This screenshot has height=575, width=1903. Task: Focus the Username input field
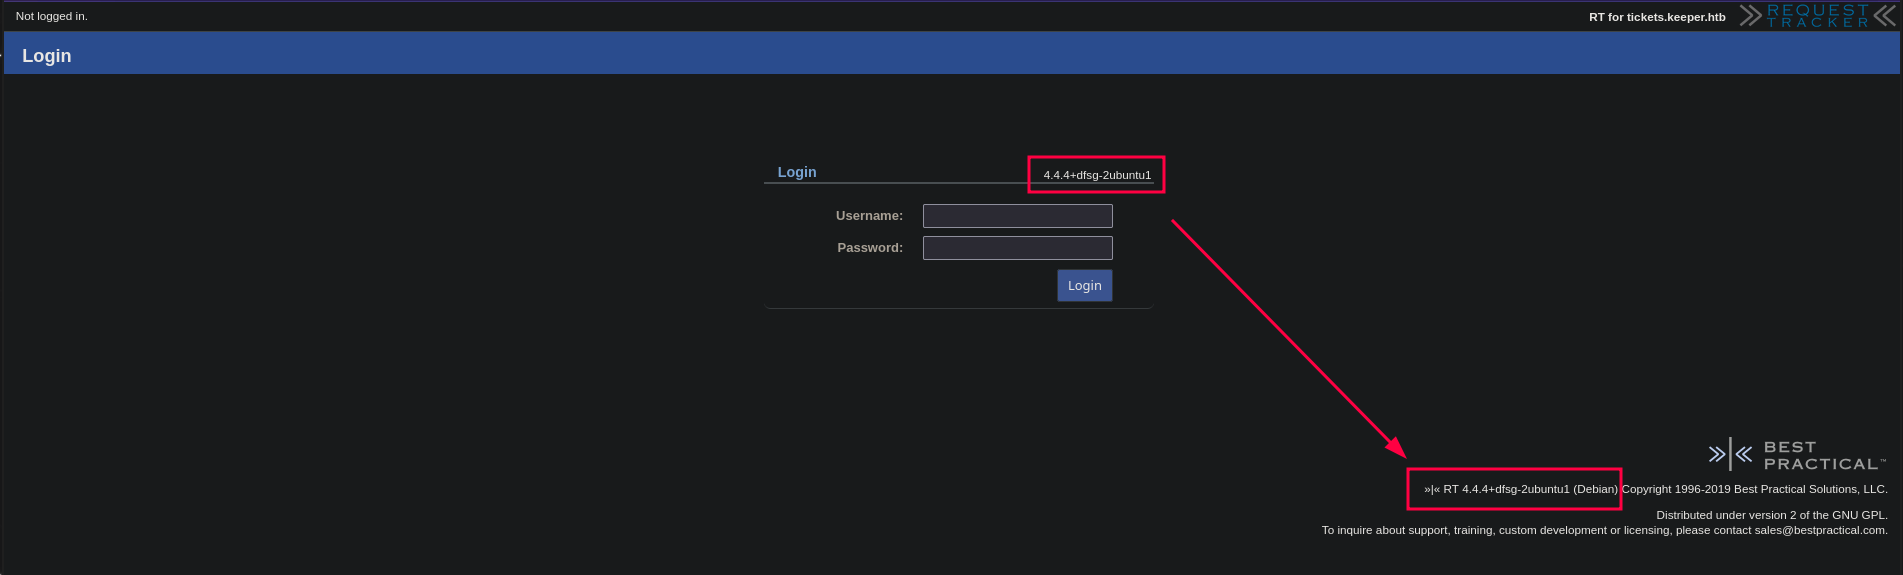1017,216
